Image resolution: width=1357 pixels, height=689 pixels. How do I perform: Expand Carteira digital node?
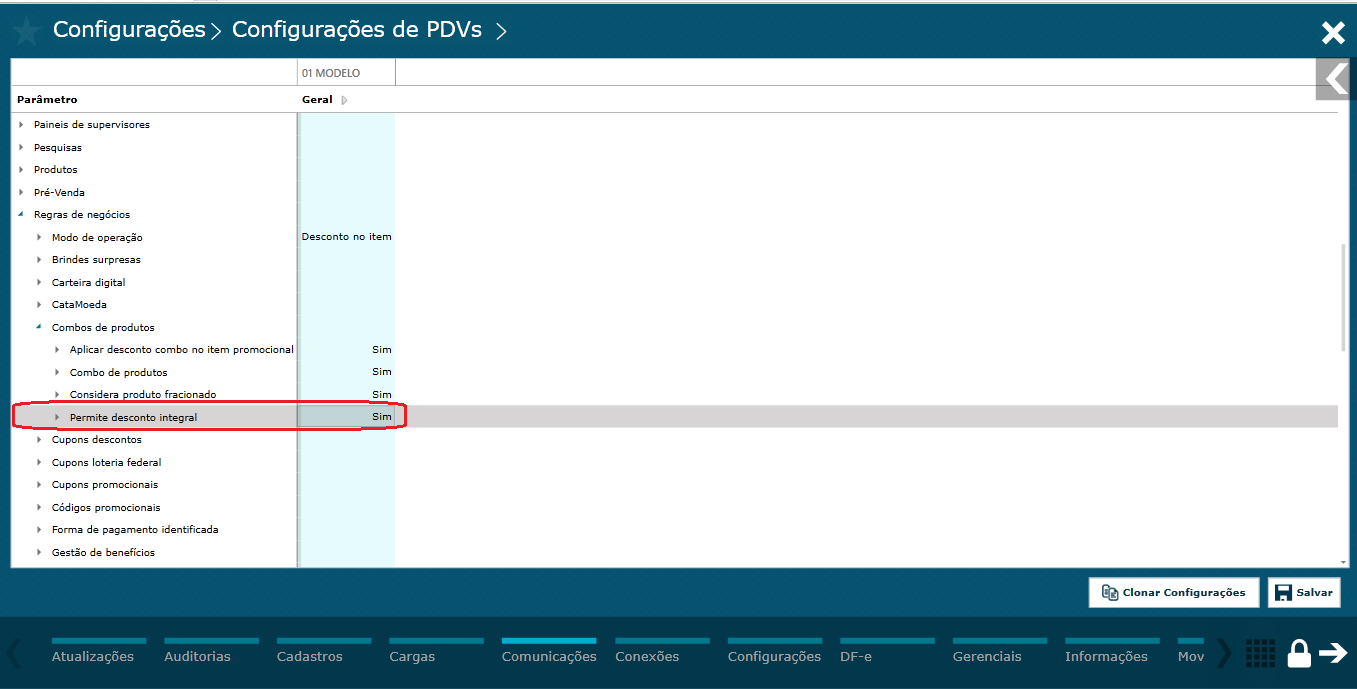click(x=39, y=282)
